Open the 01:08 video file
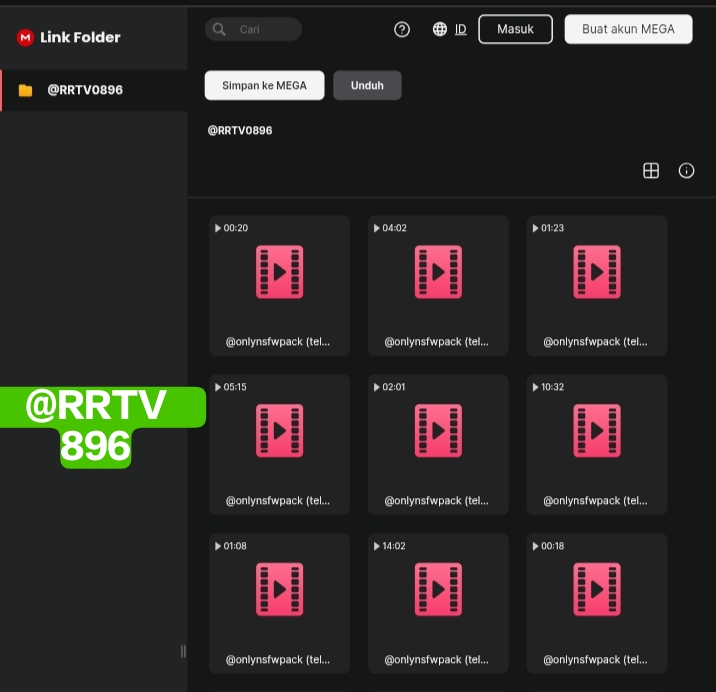 279,603
